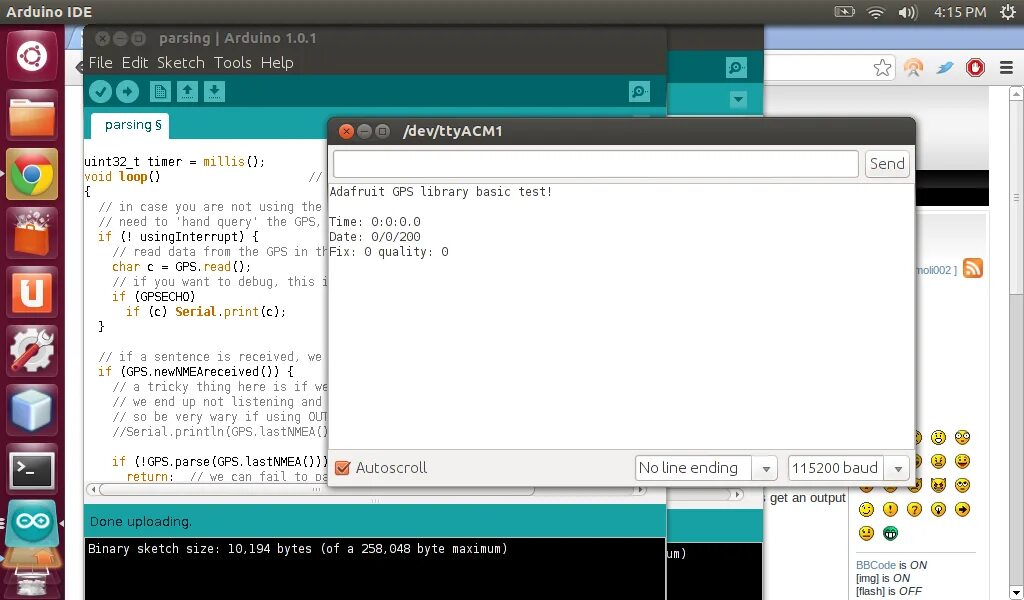Screen dimensions: 1024x600
Task: Open the File menu
Action: pos(101,63)
